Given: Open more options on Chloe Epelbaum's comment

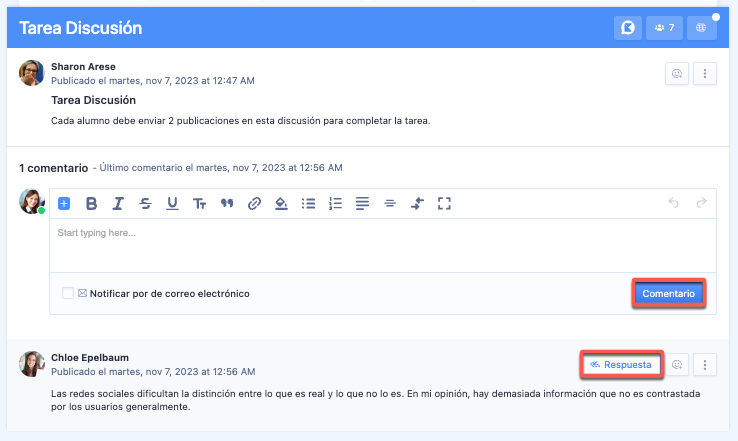Looking at the screenshot, I should point(706,365).
